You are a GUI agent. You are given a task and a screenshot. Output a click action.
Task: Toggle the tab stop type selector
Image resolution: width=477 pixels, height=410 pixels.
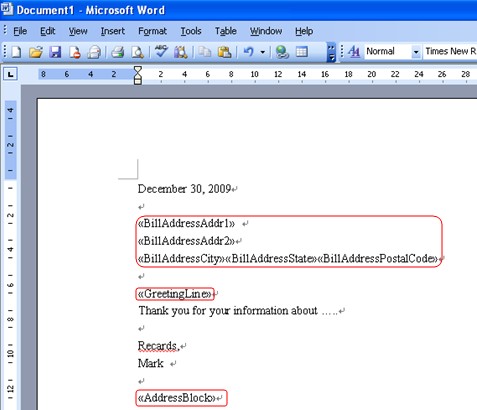[11, 74]
